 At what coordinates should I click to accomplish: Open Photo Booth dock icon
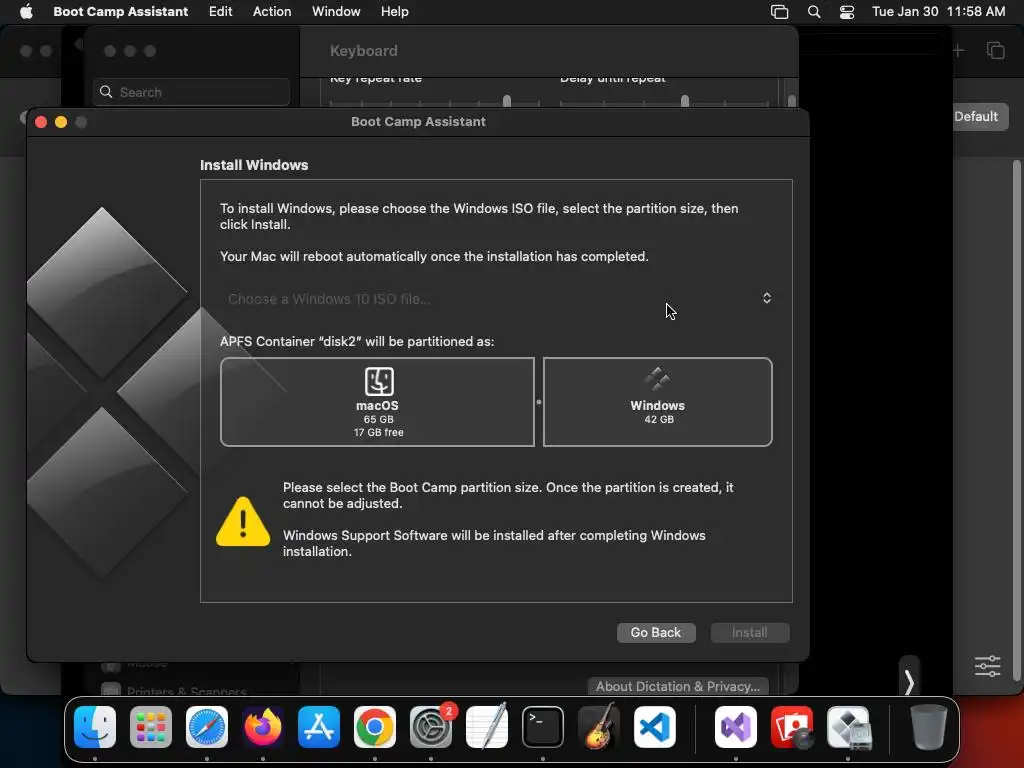pyautogui.click(x=792, y=727)
